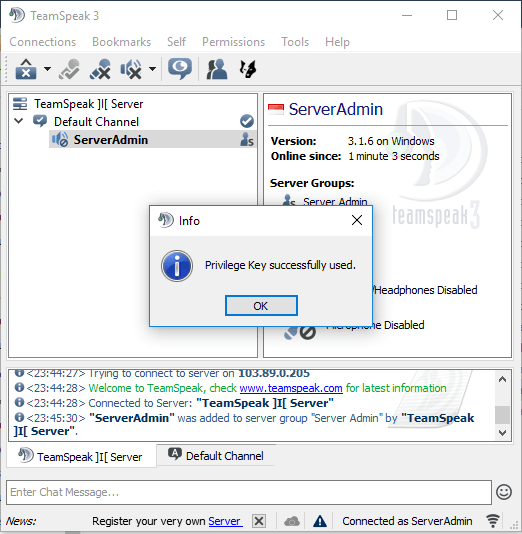Open the Permissions menu
The width and height of the screenshot is (522, 534).
[233, 42]
